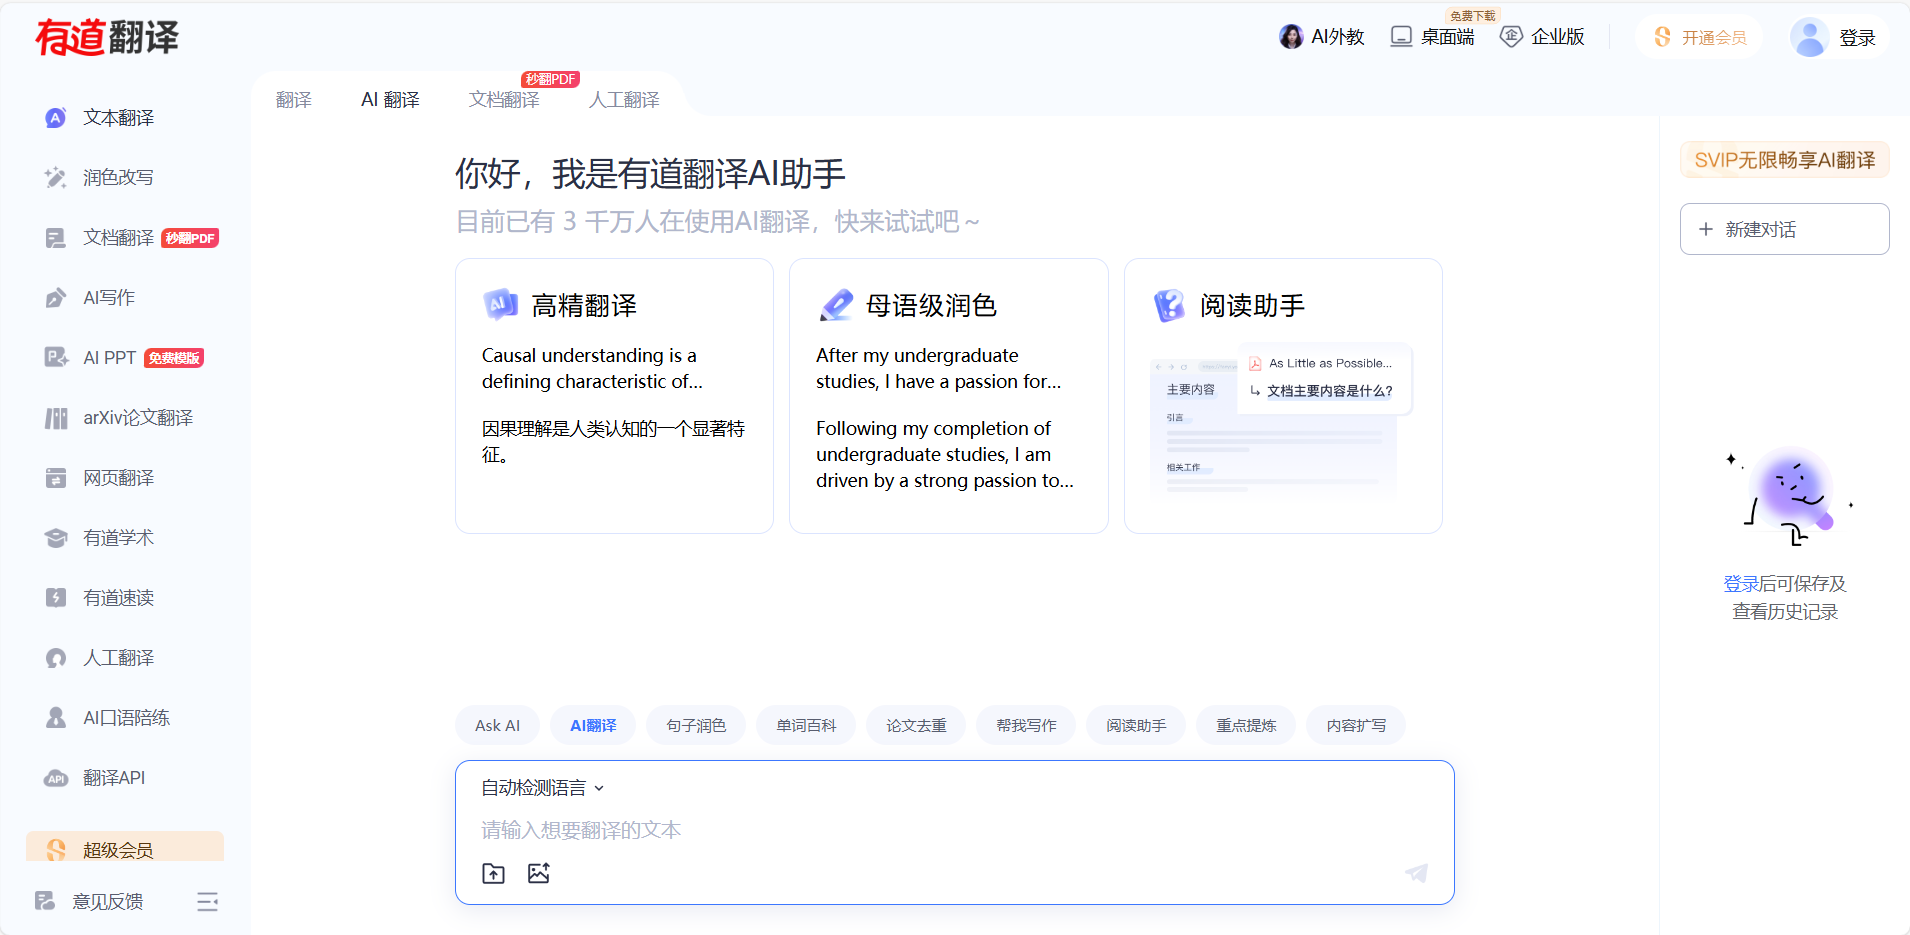Click the 秒翻PDF badge on 文档翻译 tab
This screenshot has height=935, width=1910.
tap(550, 79)
